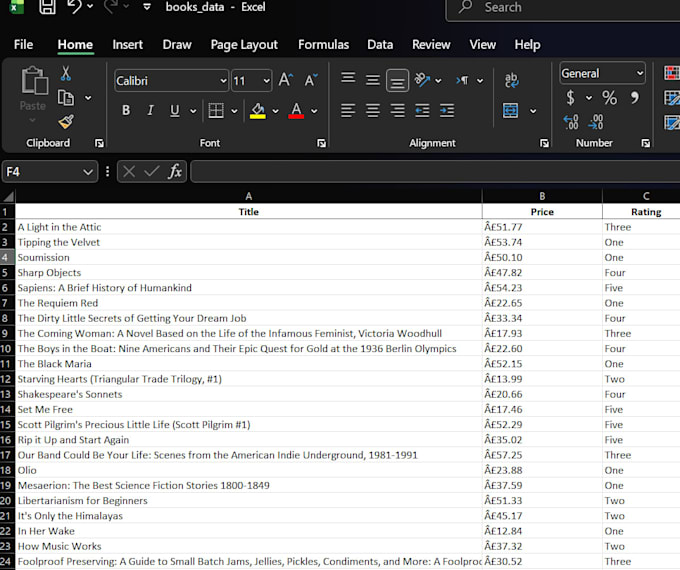
Task: Open the Help tab
Action: click(527, 45)
